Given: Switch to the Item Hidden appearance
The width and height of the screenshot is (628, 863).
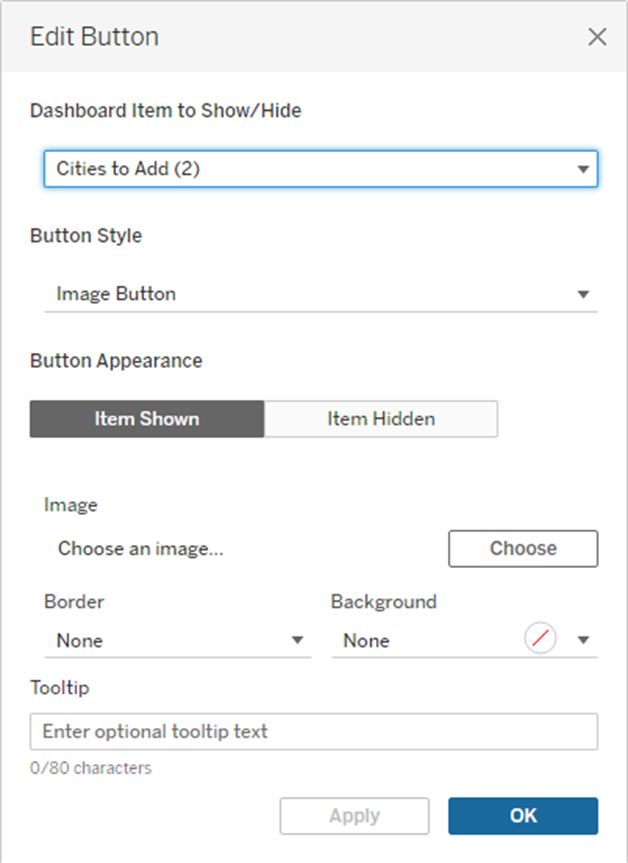Looking at the screenshot, I should click(x=381, y=419).
